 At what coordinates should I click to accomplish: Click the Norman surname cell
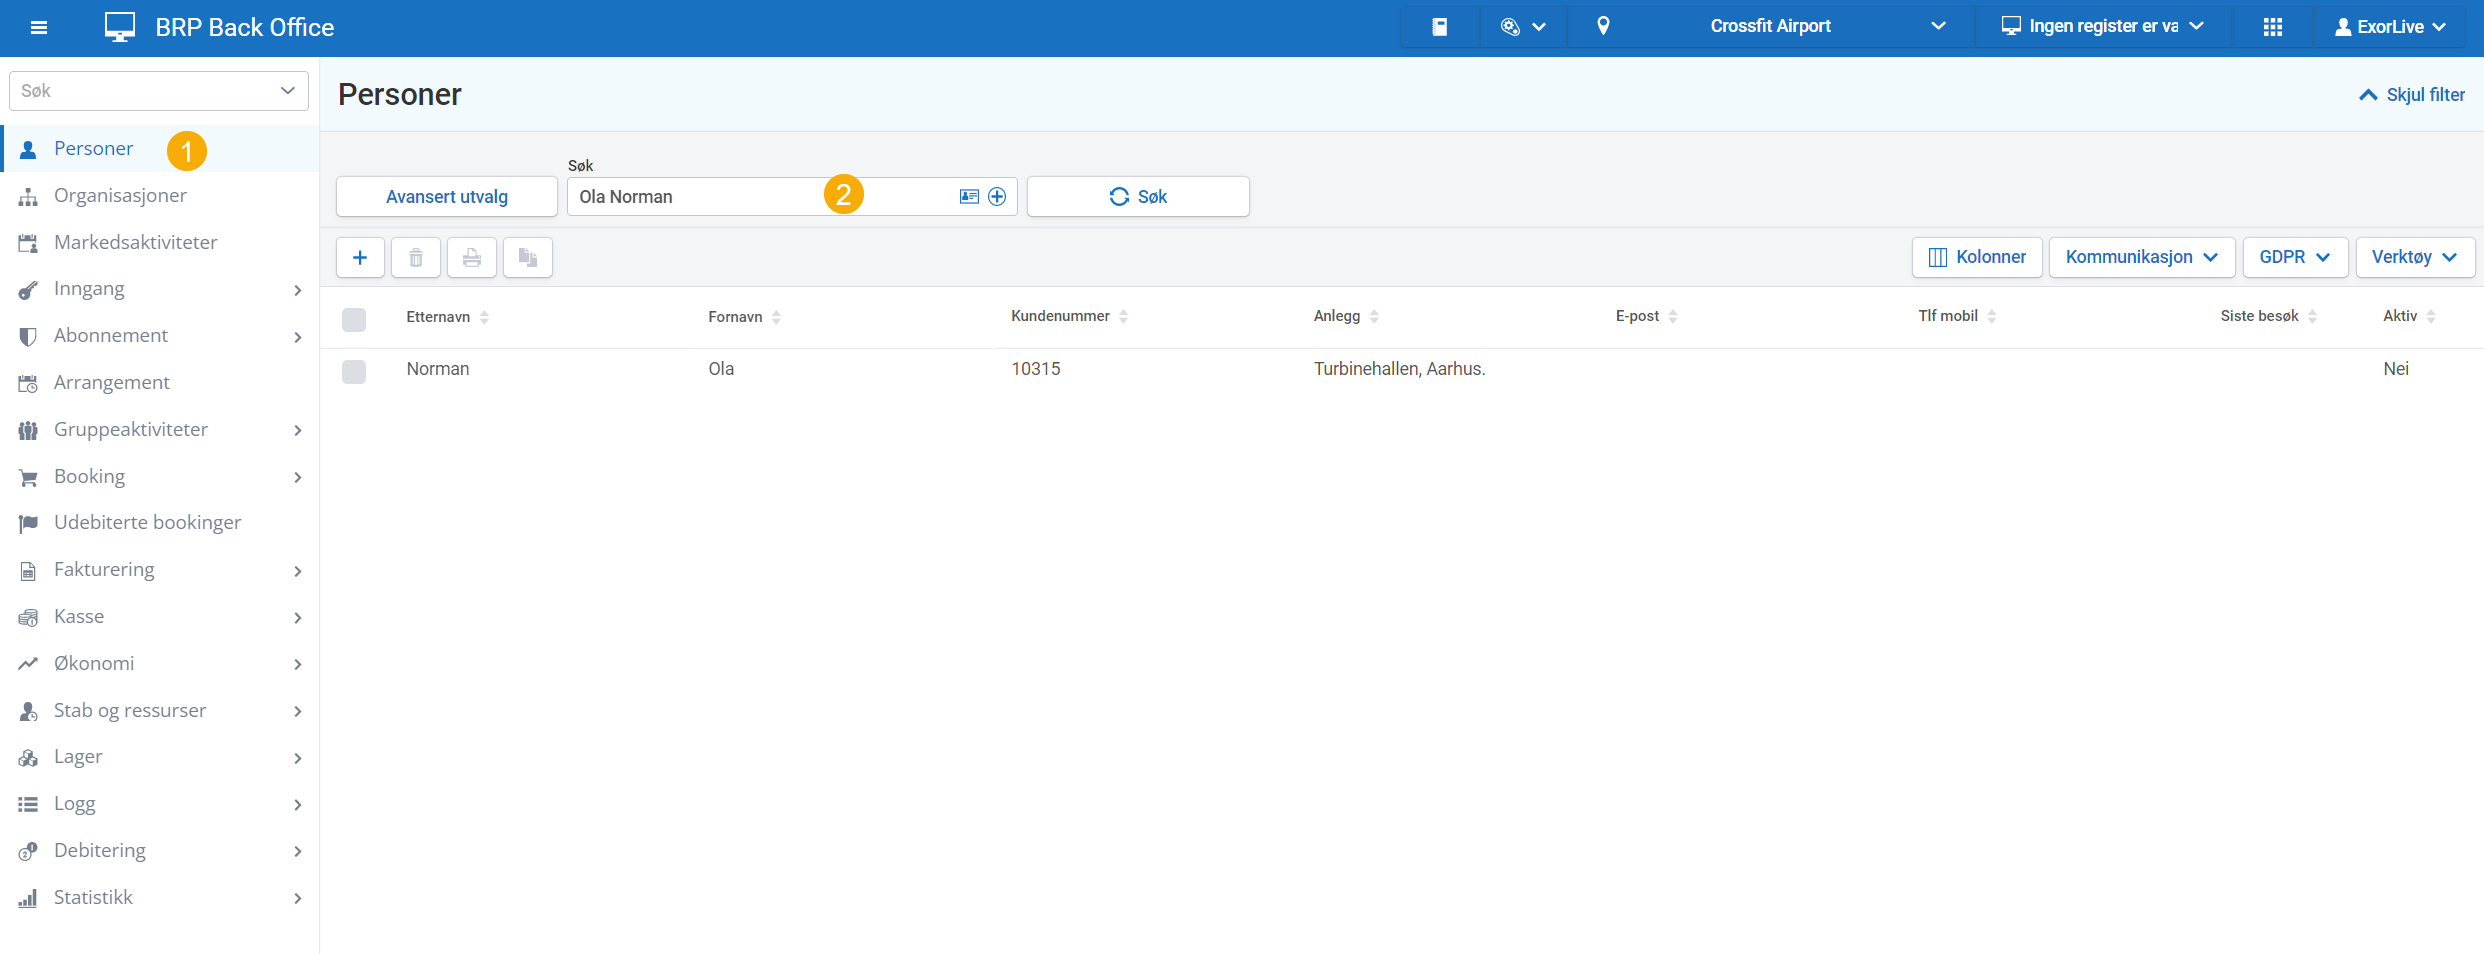click(x=438, y=369)
